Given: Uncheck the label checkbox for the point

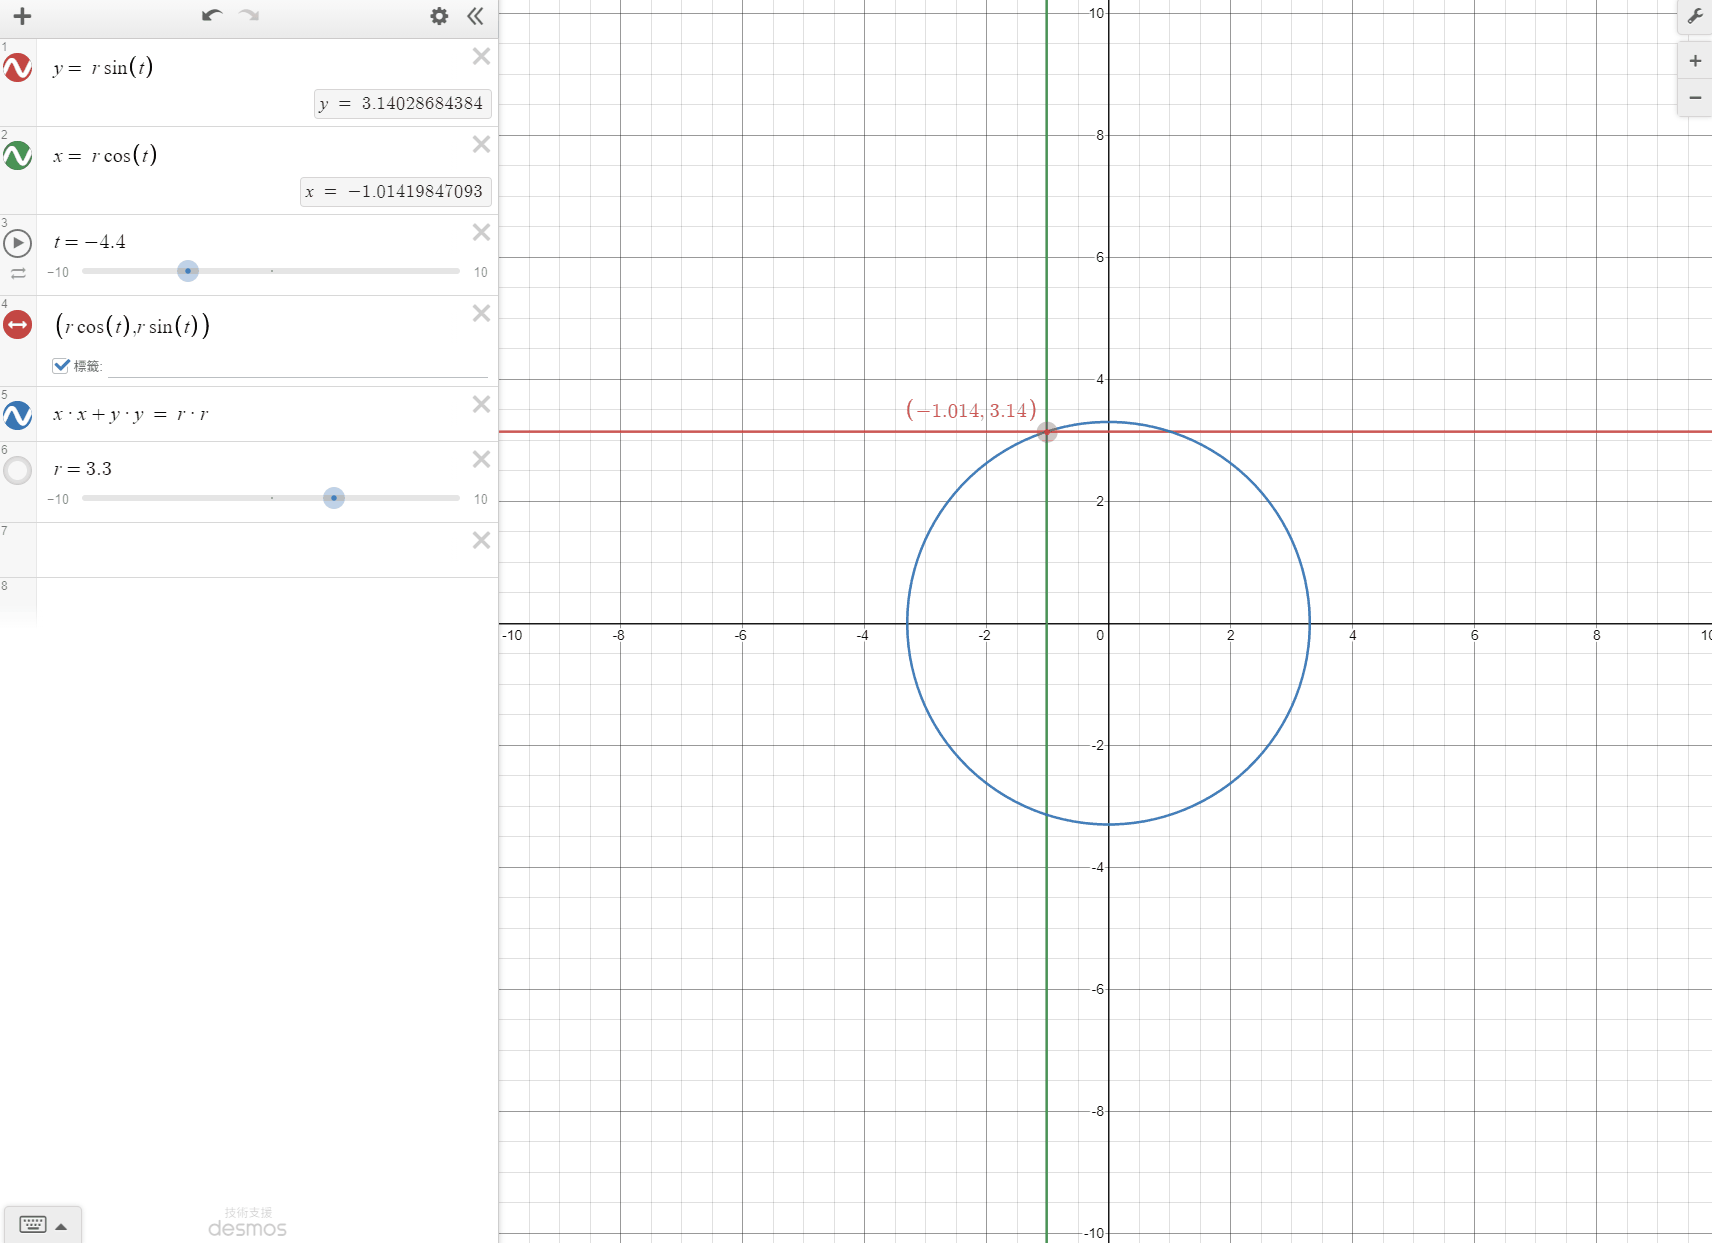Looking at the screenshot, I should coord(61,366).
